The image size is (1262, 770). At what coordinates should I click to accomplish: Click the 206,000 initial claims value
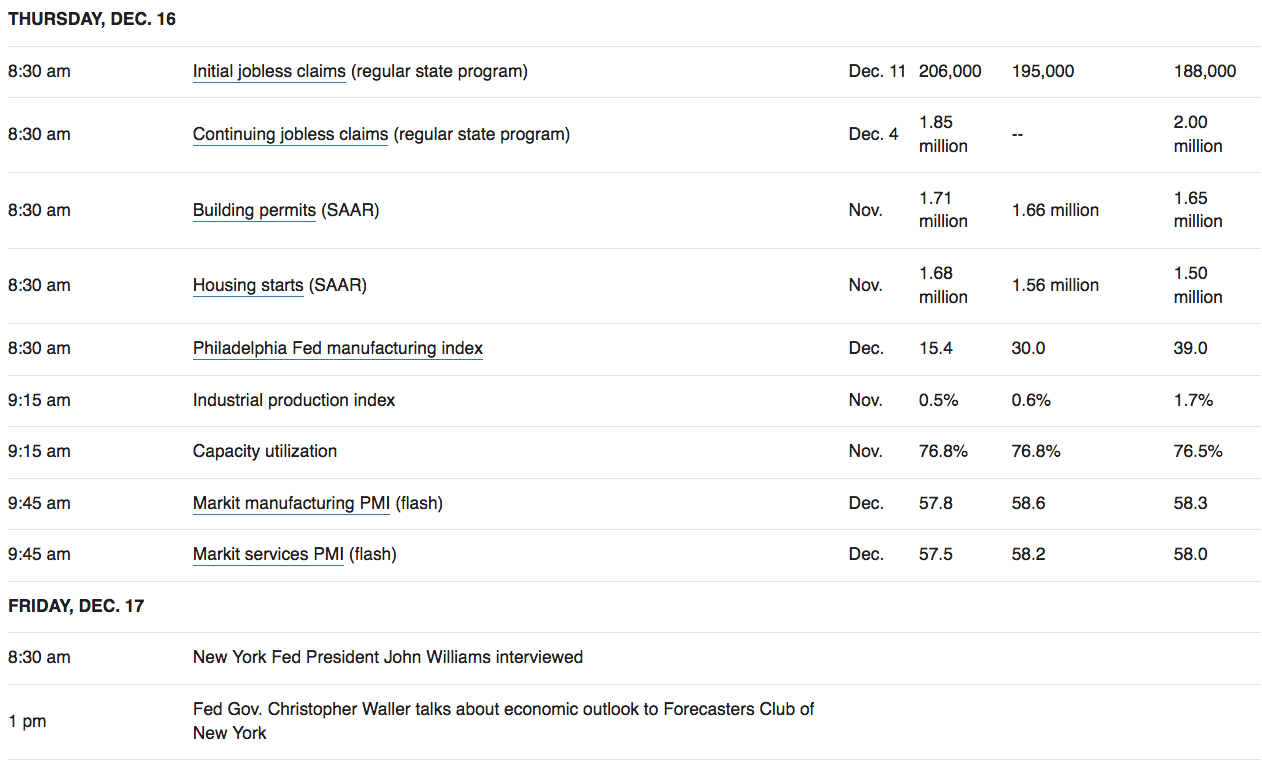[x=950, y=72]
